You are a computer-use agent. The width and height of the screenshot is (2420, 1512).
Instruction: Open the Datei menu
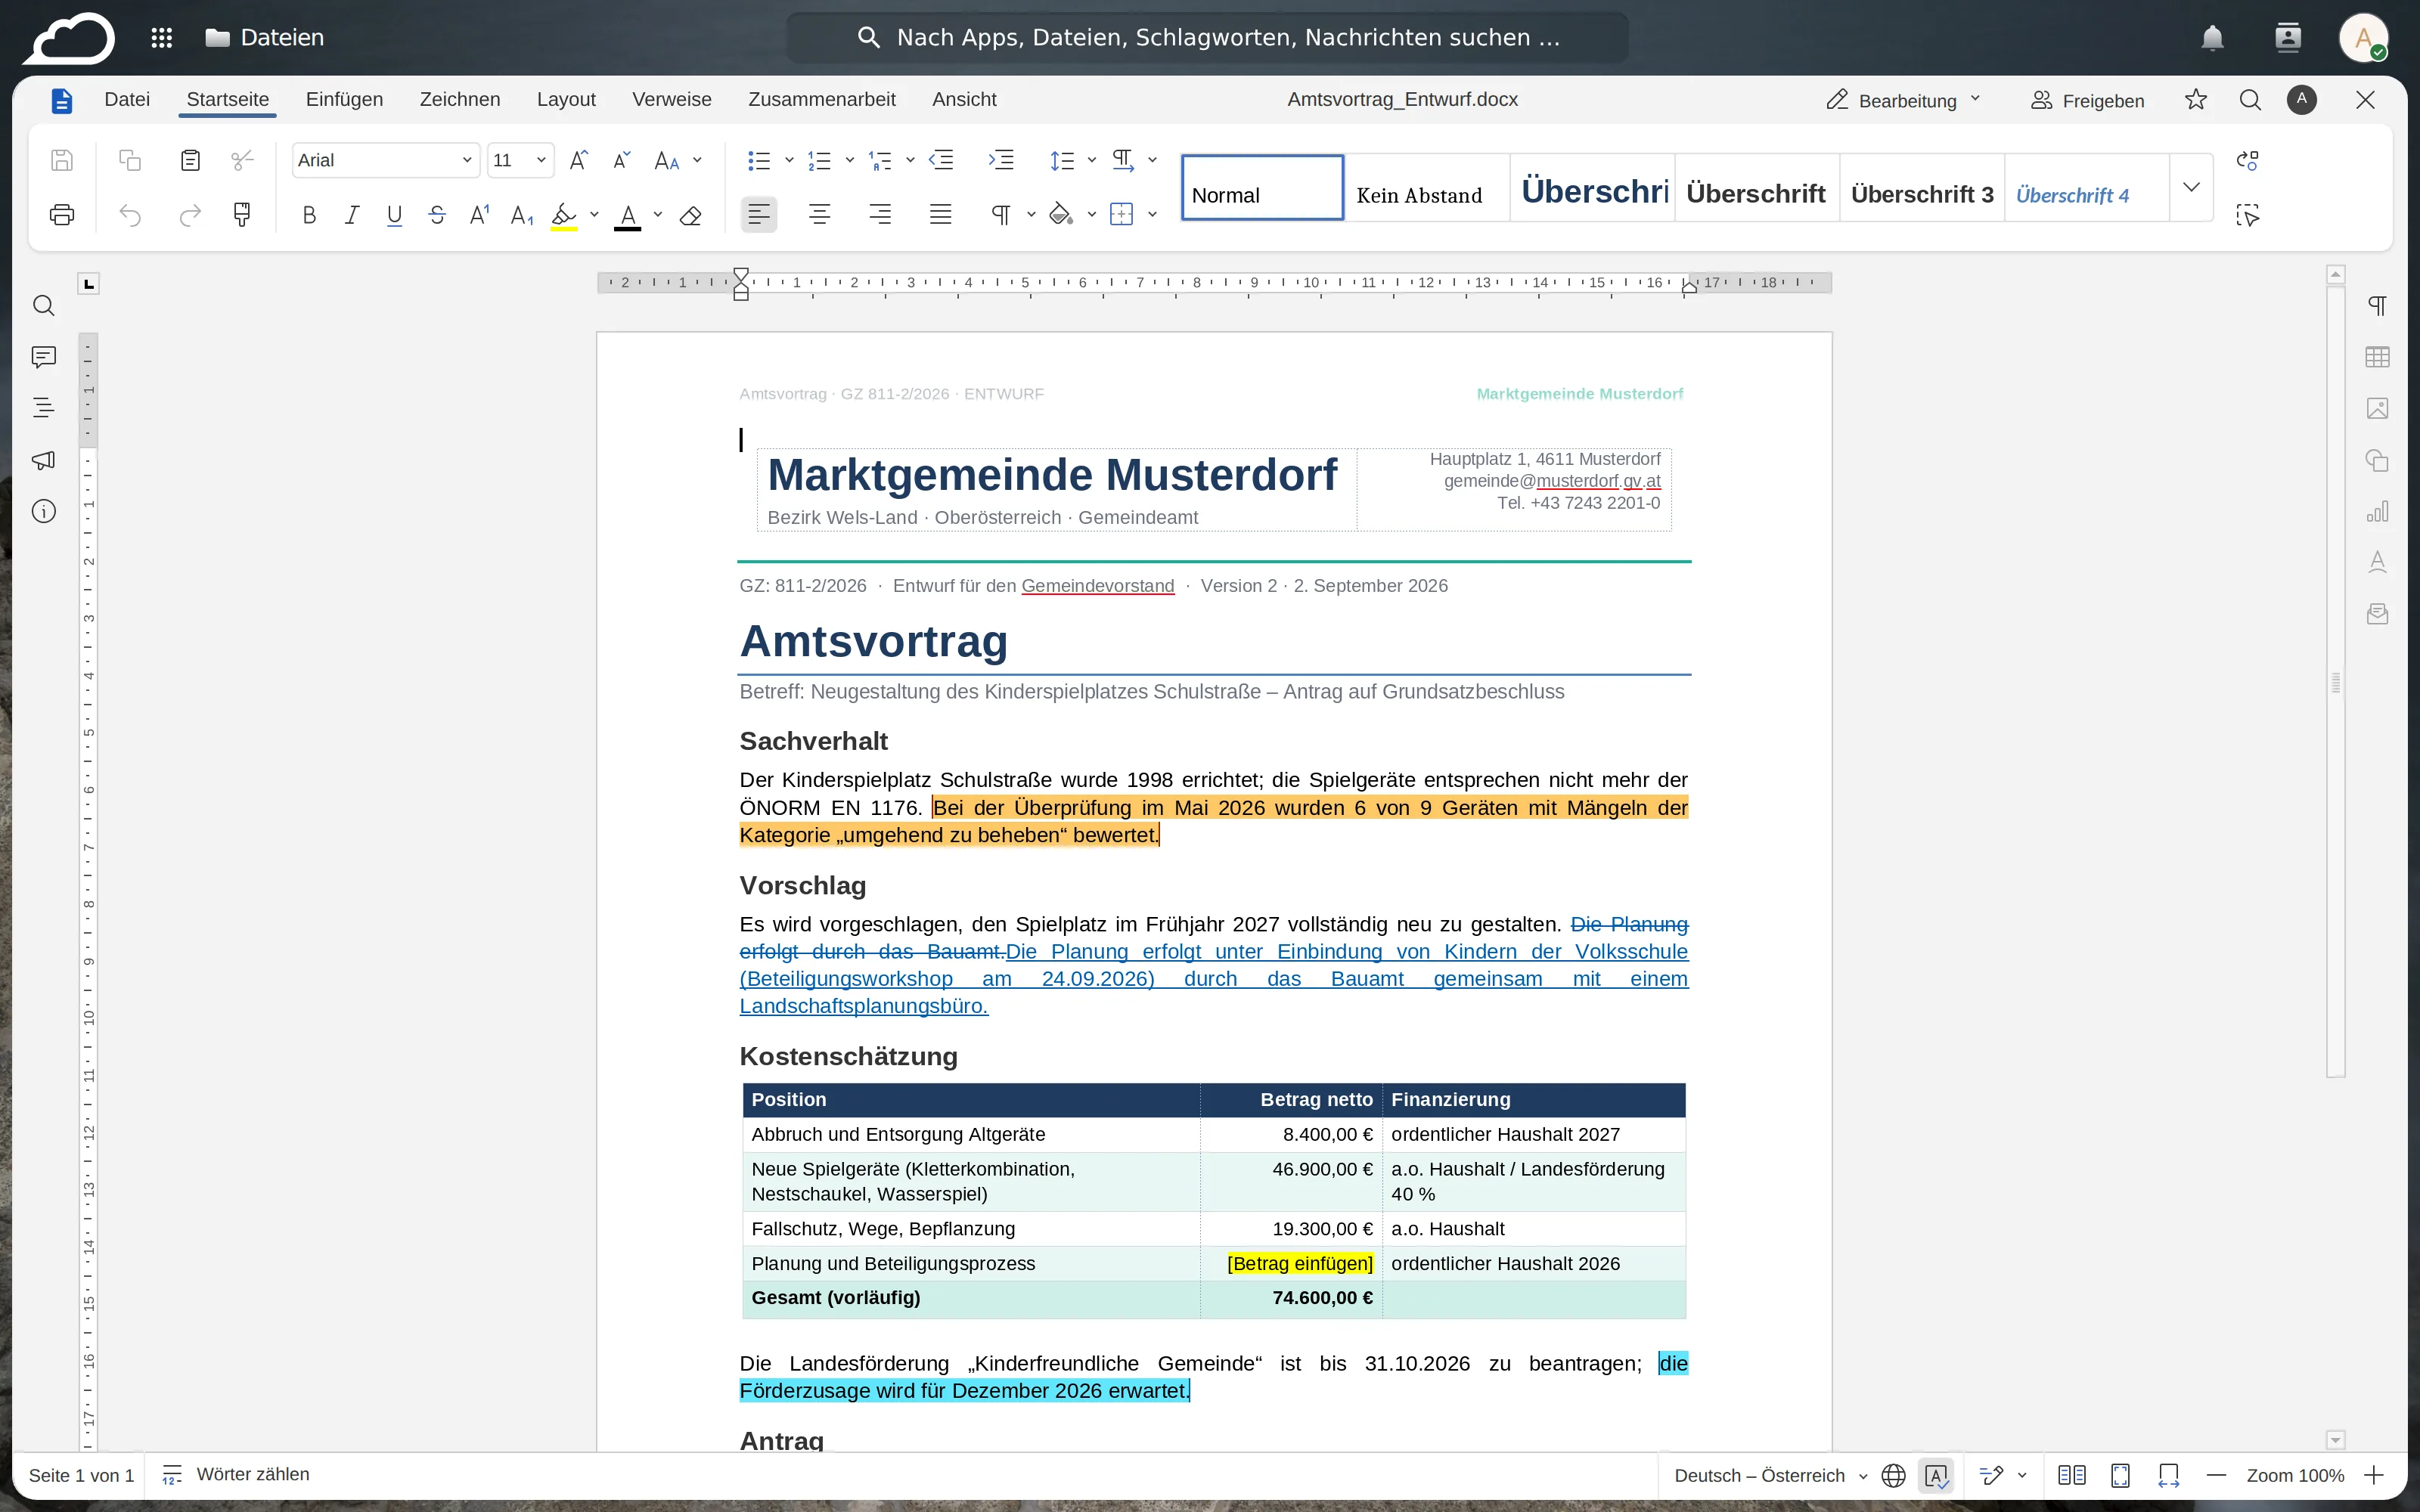tap(127, 99)
